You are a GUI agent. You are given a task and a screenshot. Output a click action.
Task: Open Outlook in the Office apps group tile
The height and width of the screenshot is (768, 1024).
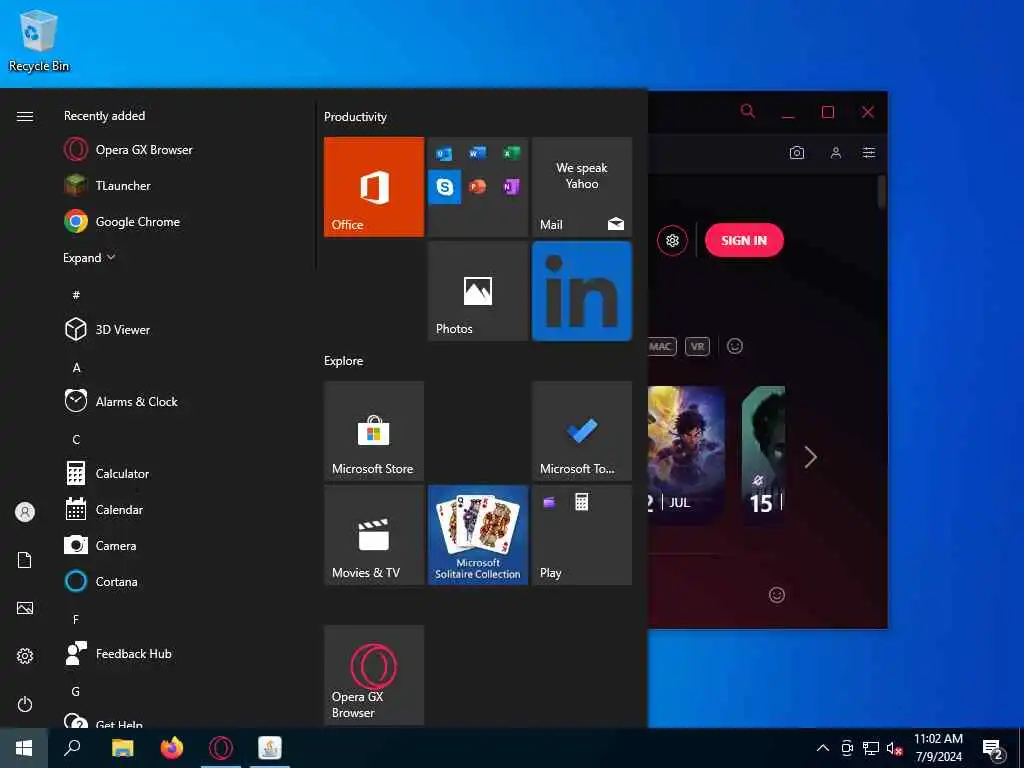tap(445, 153)
